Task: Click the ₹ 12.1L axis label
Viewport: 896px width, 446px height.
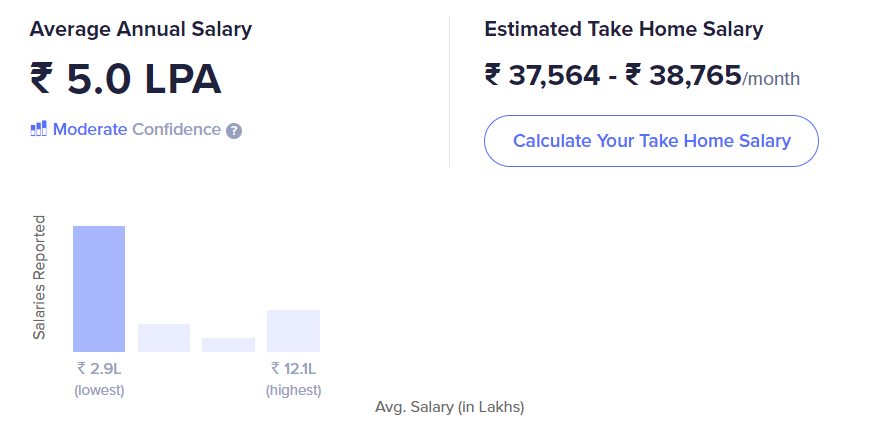Action: pyautogui.click(x=293, y=369)
